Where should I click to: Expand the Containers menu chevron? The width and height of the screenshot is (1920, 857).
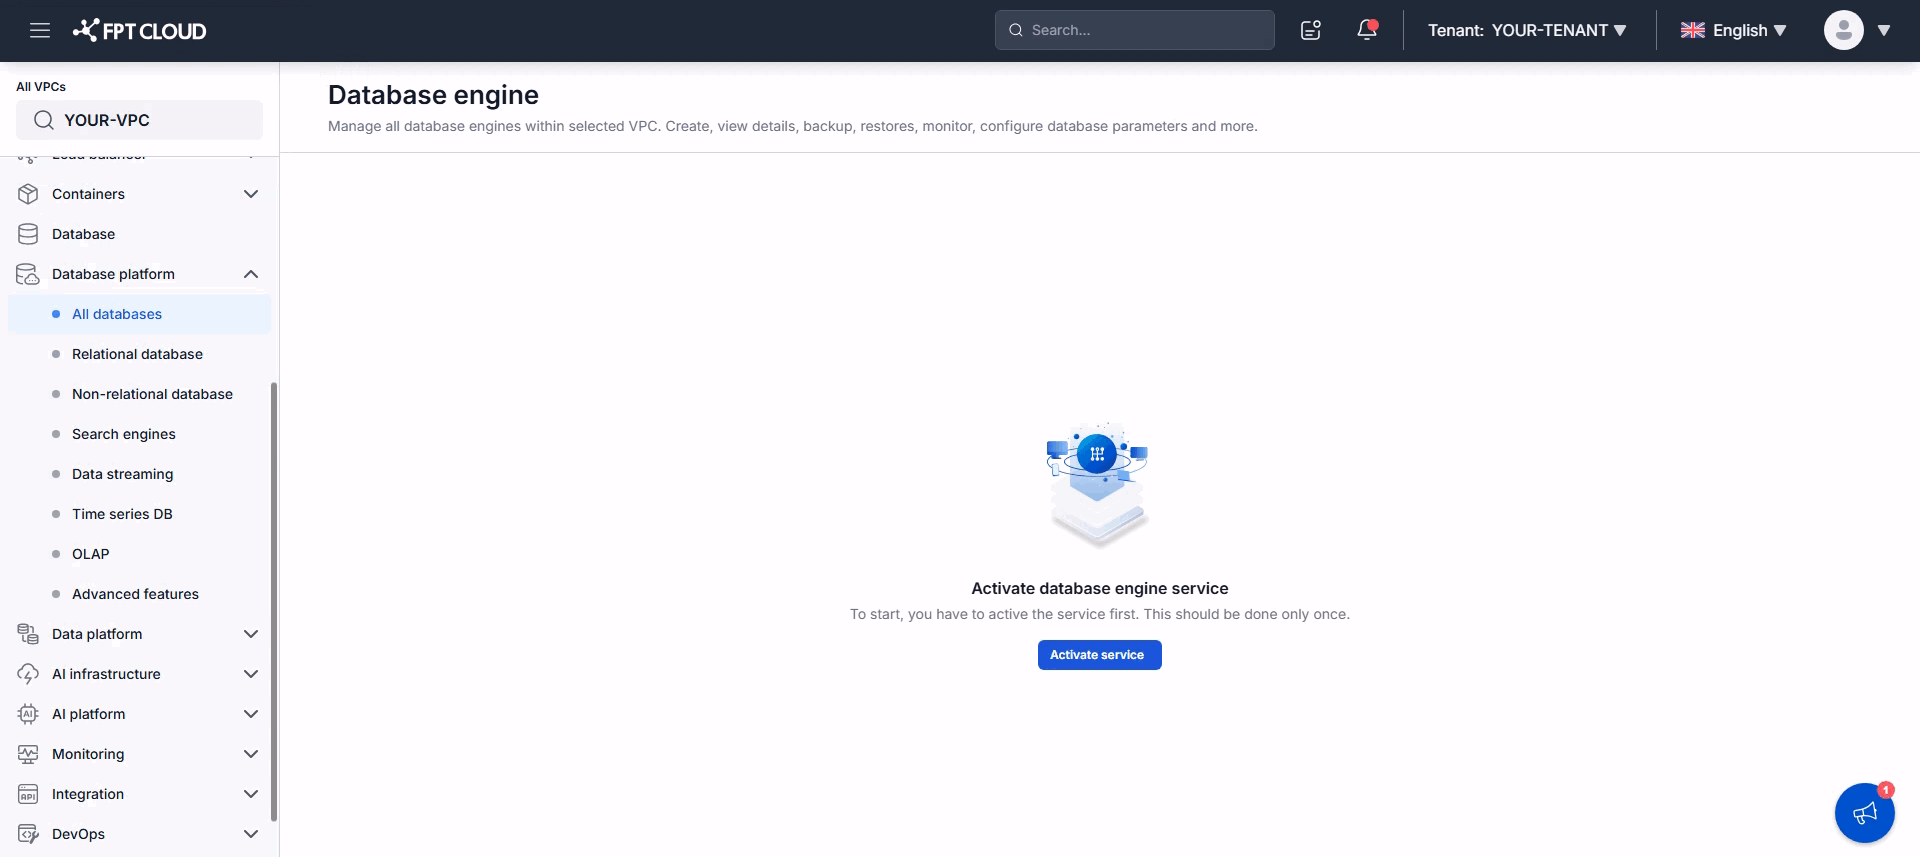click(251, 194)
